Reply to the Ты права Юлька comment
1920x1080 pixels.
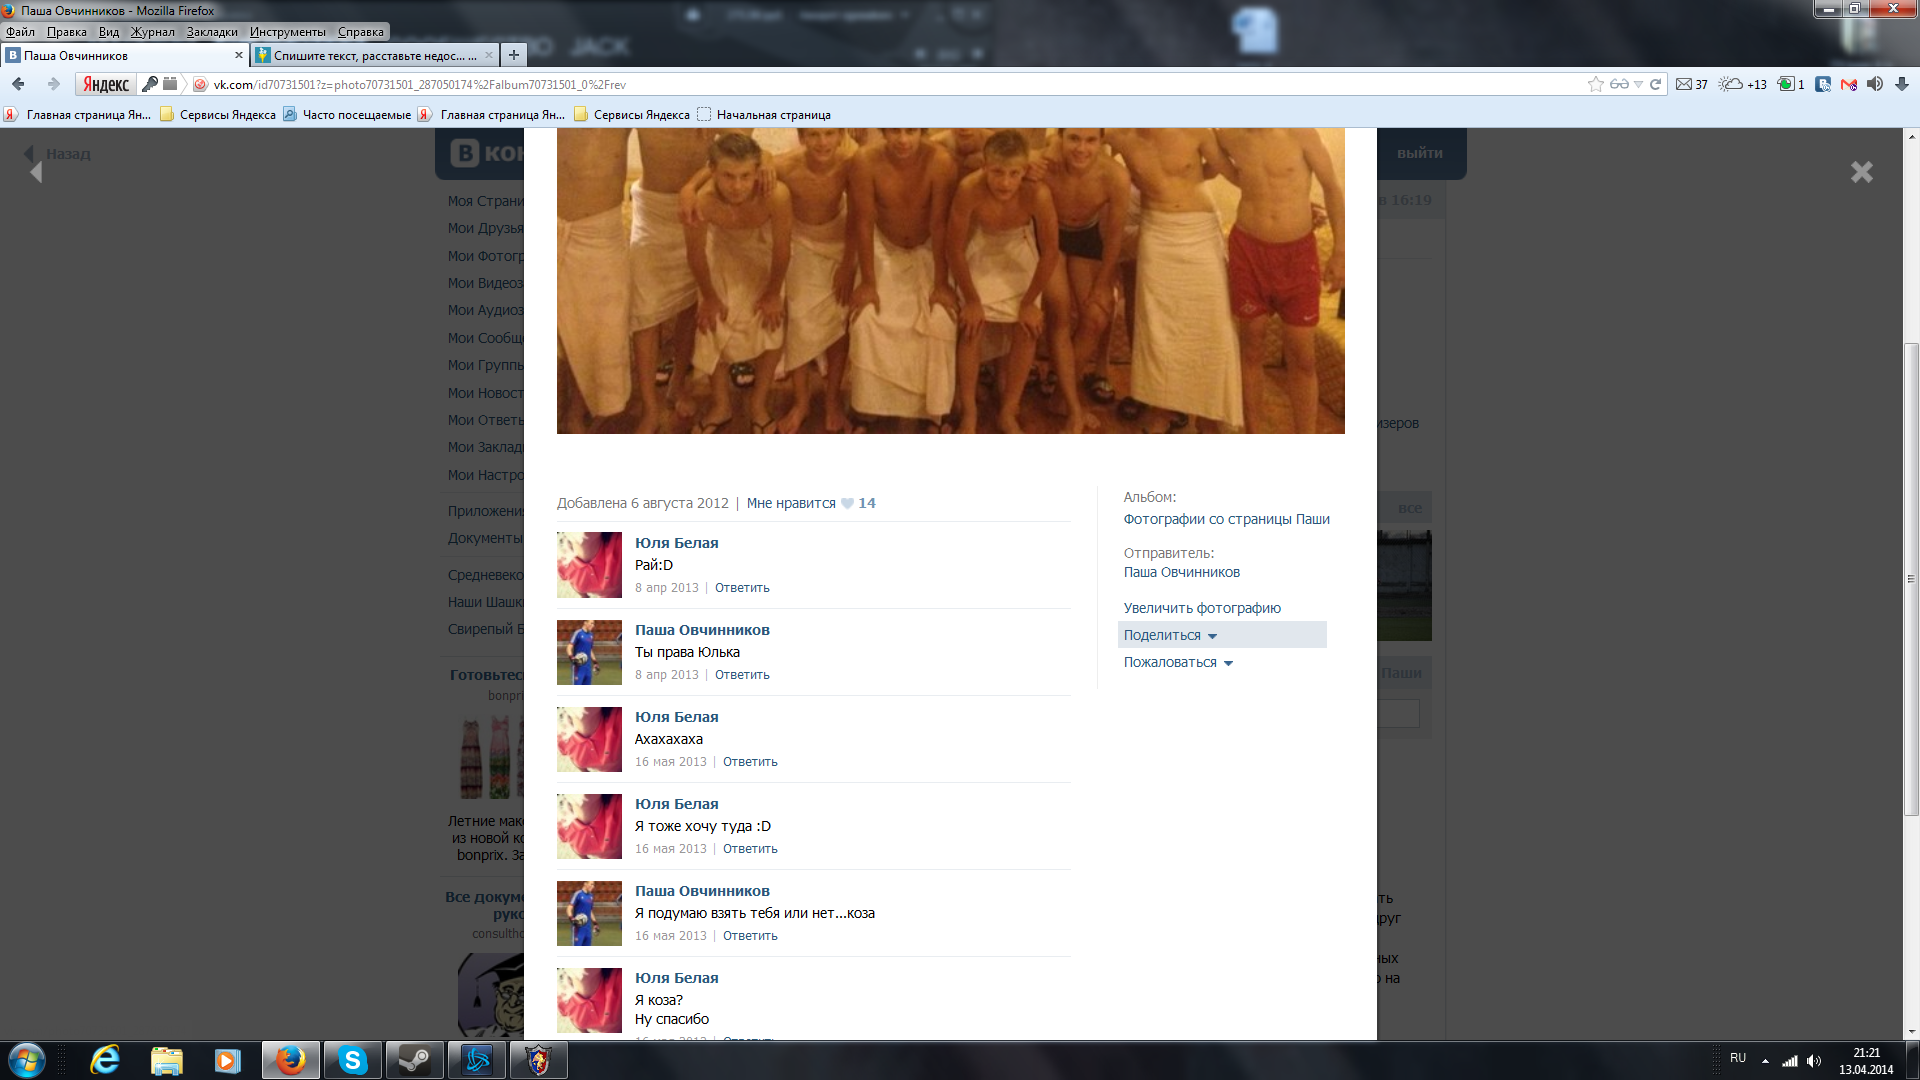pyautogui.click(x=742, y=675)
